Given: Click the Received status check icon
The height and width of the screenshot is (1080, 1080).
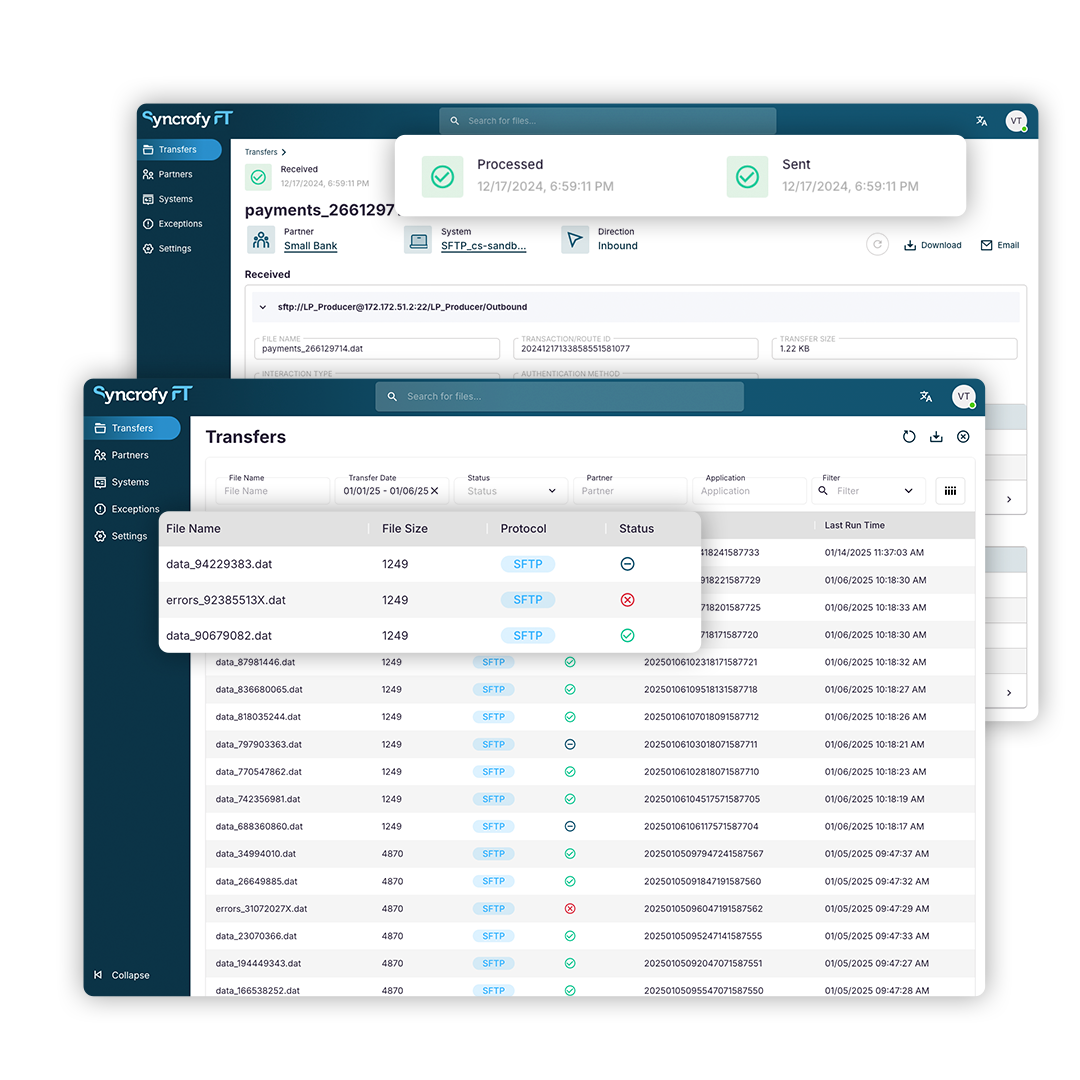Looking at the screenshot, I should 258,177.
